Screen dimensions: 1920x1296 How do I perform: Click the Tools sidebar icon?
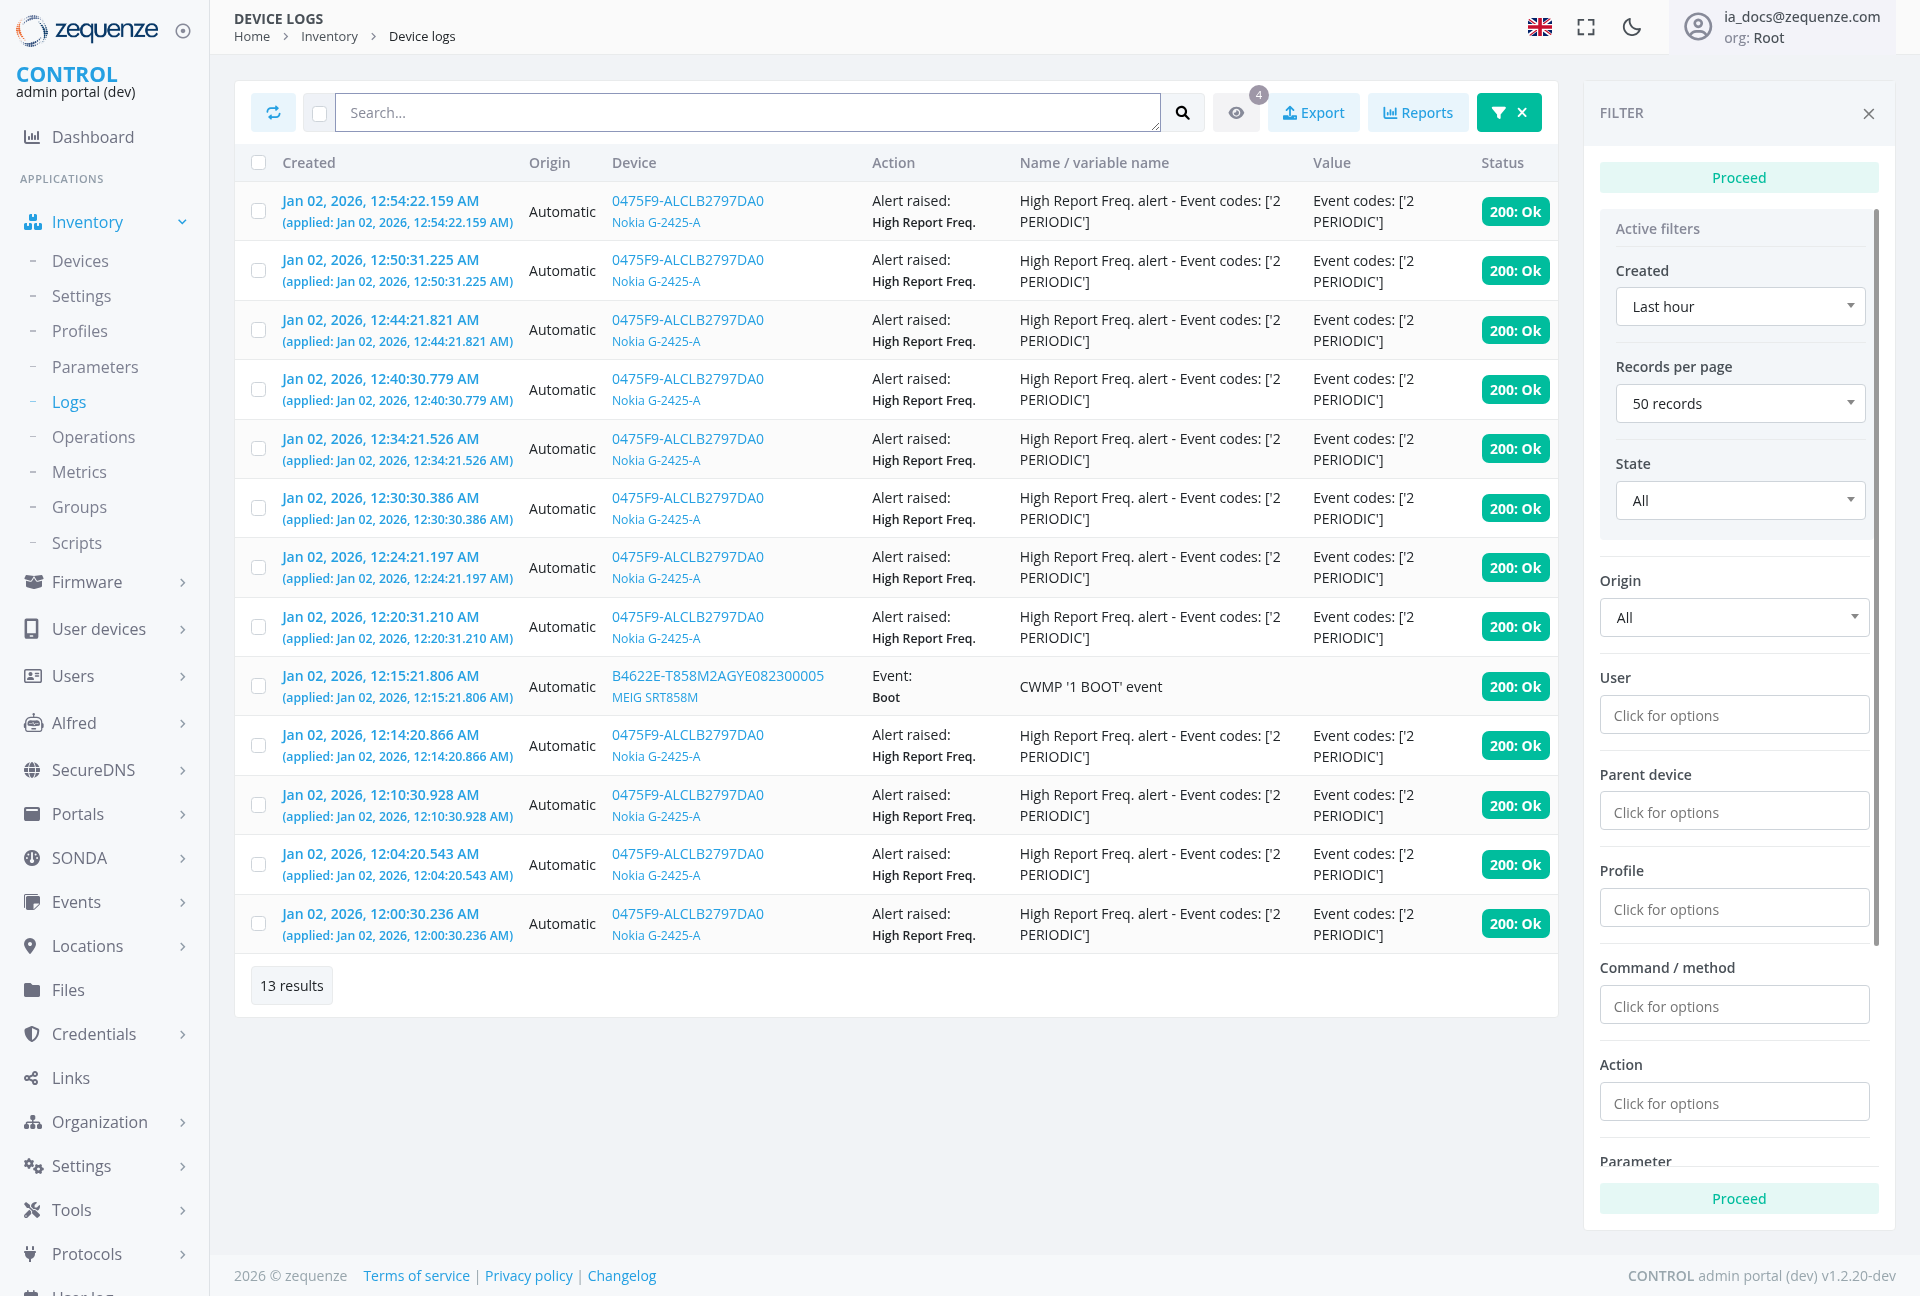32,1210
